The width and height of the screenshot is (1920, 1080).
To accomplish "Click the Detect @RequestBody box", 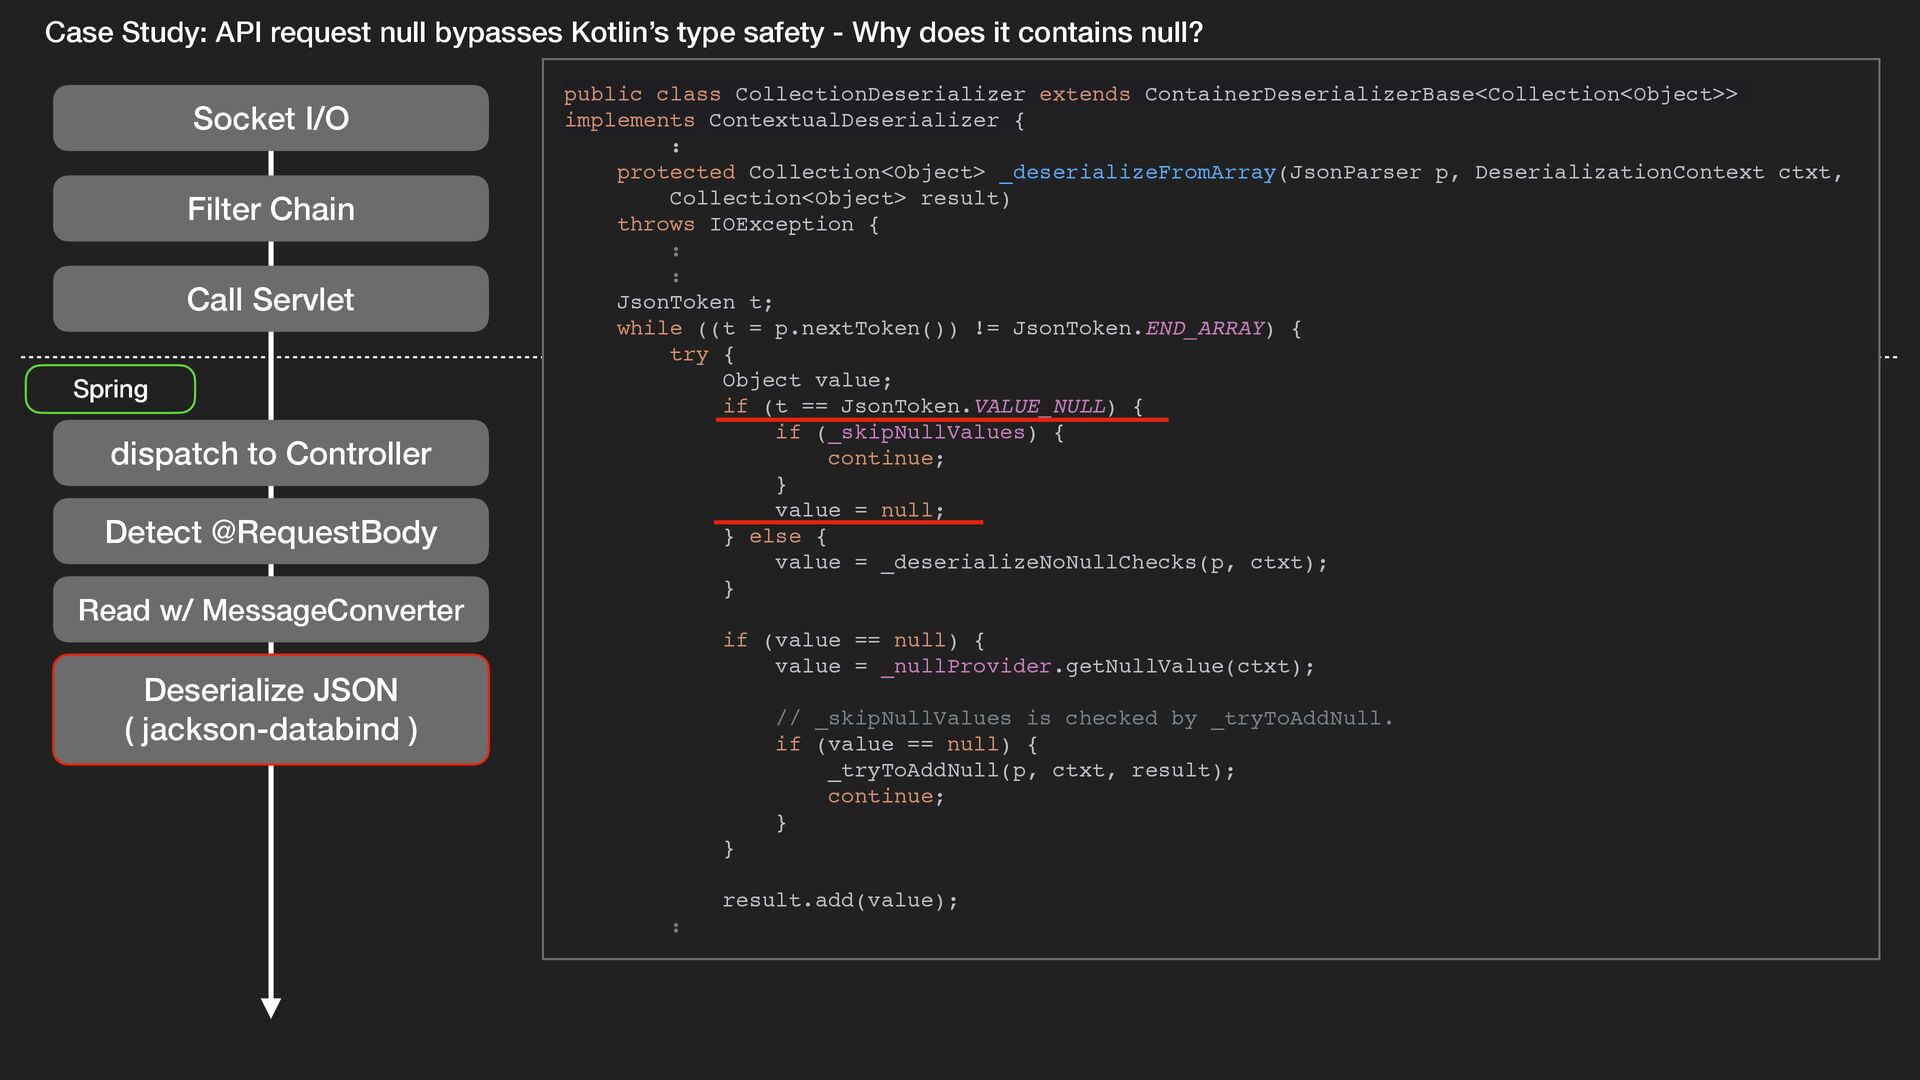I will [x=270, y=532].
